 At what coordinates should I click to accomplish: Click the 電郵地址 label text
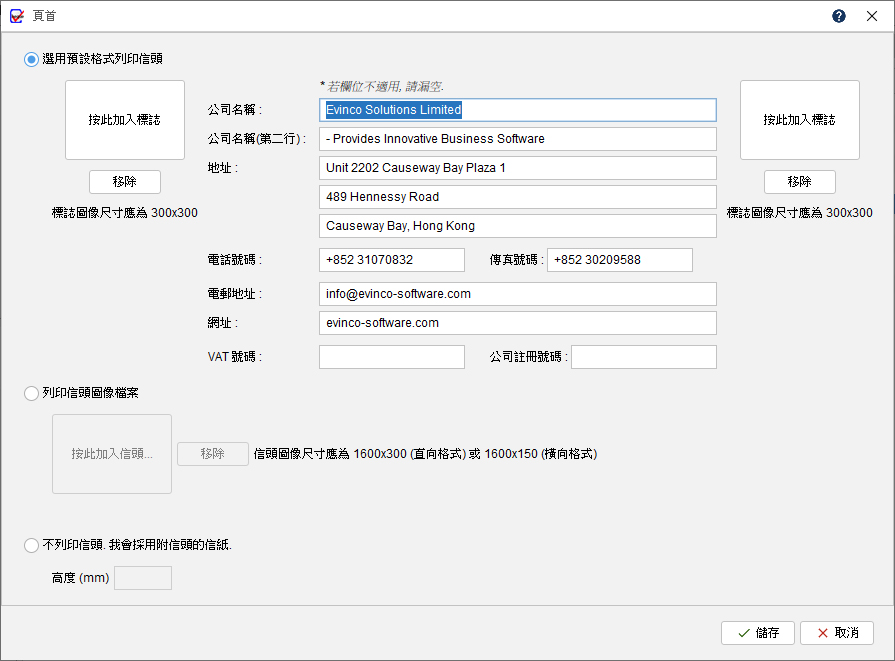(x=235, y=294)
